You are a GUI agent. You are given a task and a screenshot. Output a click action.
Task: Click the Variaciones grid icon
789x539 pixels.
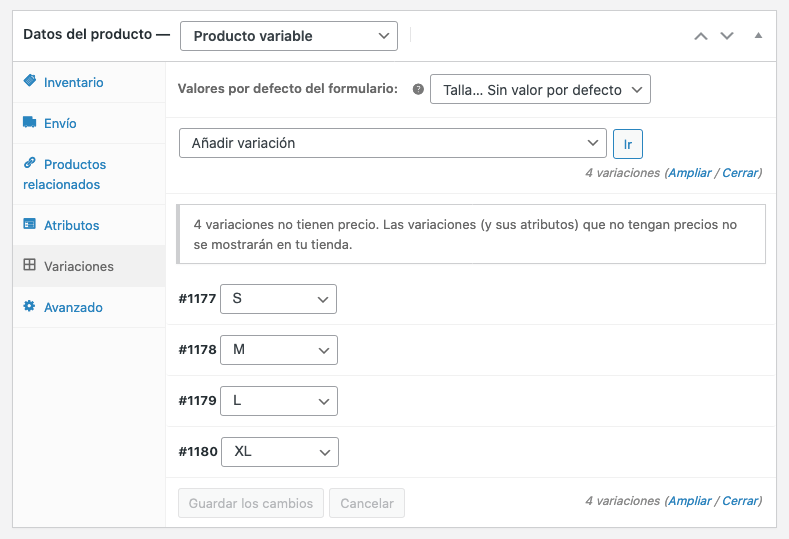click(x=30, y=265)
